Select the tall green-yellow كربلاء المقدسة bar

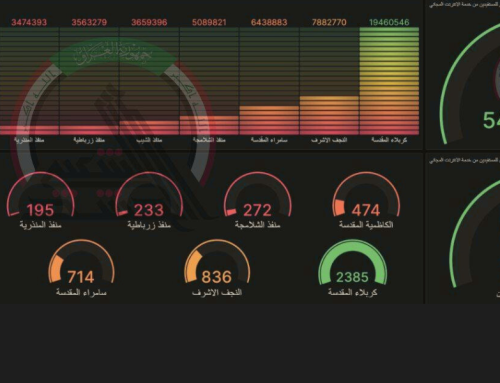pos(389,81)
